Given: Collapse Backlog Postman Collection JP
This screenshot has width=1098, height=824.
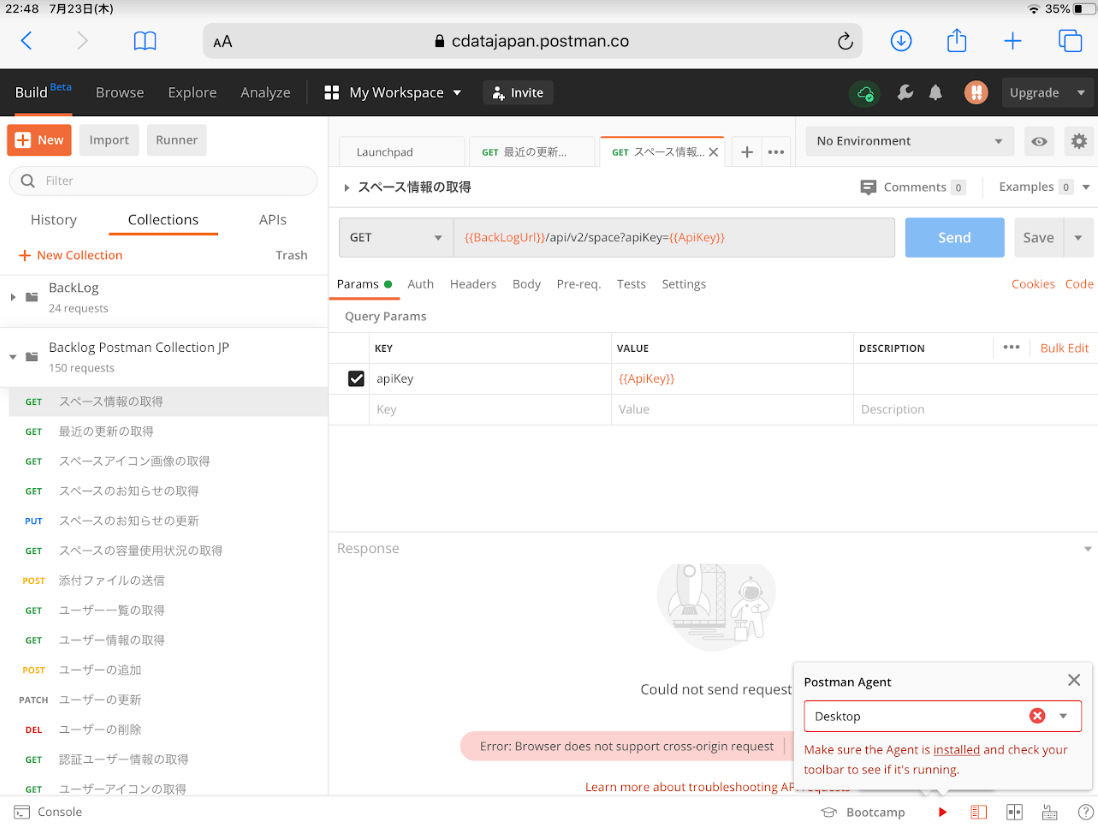Looking at the screenshot, I should (13, 357).
